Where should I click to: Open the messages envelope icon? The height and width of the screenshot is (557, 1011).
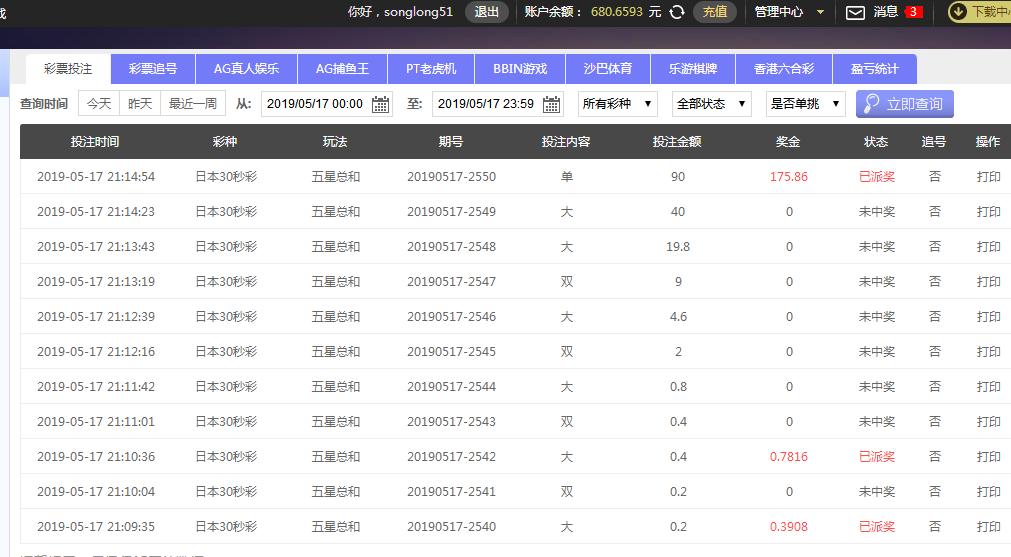tap(855, 12)
